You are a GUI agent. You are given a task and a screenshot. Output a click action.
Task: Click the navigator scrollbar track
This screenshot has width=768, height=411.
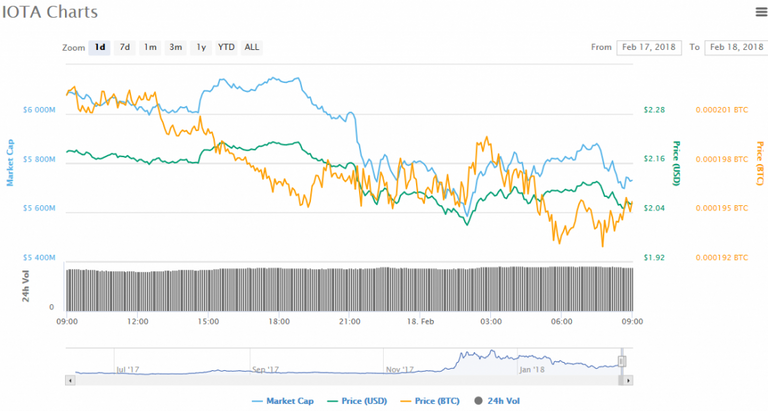347,380
